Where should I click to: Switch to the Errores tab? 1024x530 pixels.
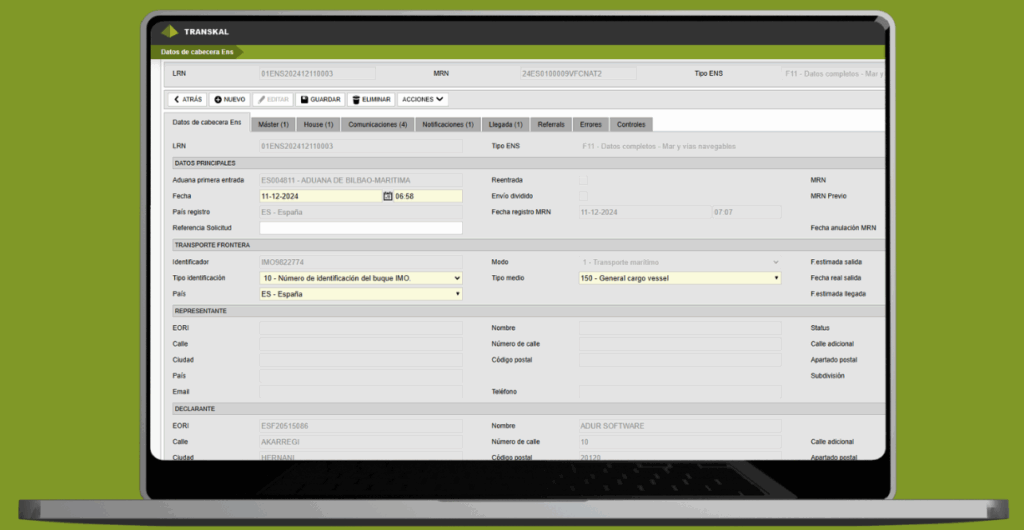tap(590, 125)
